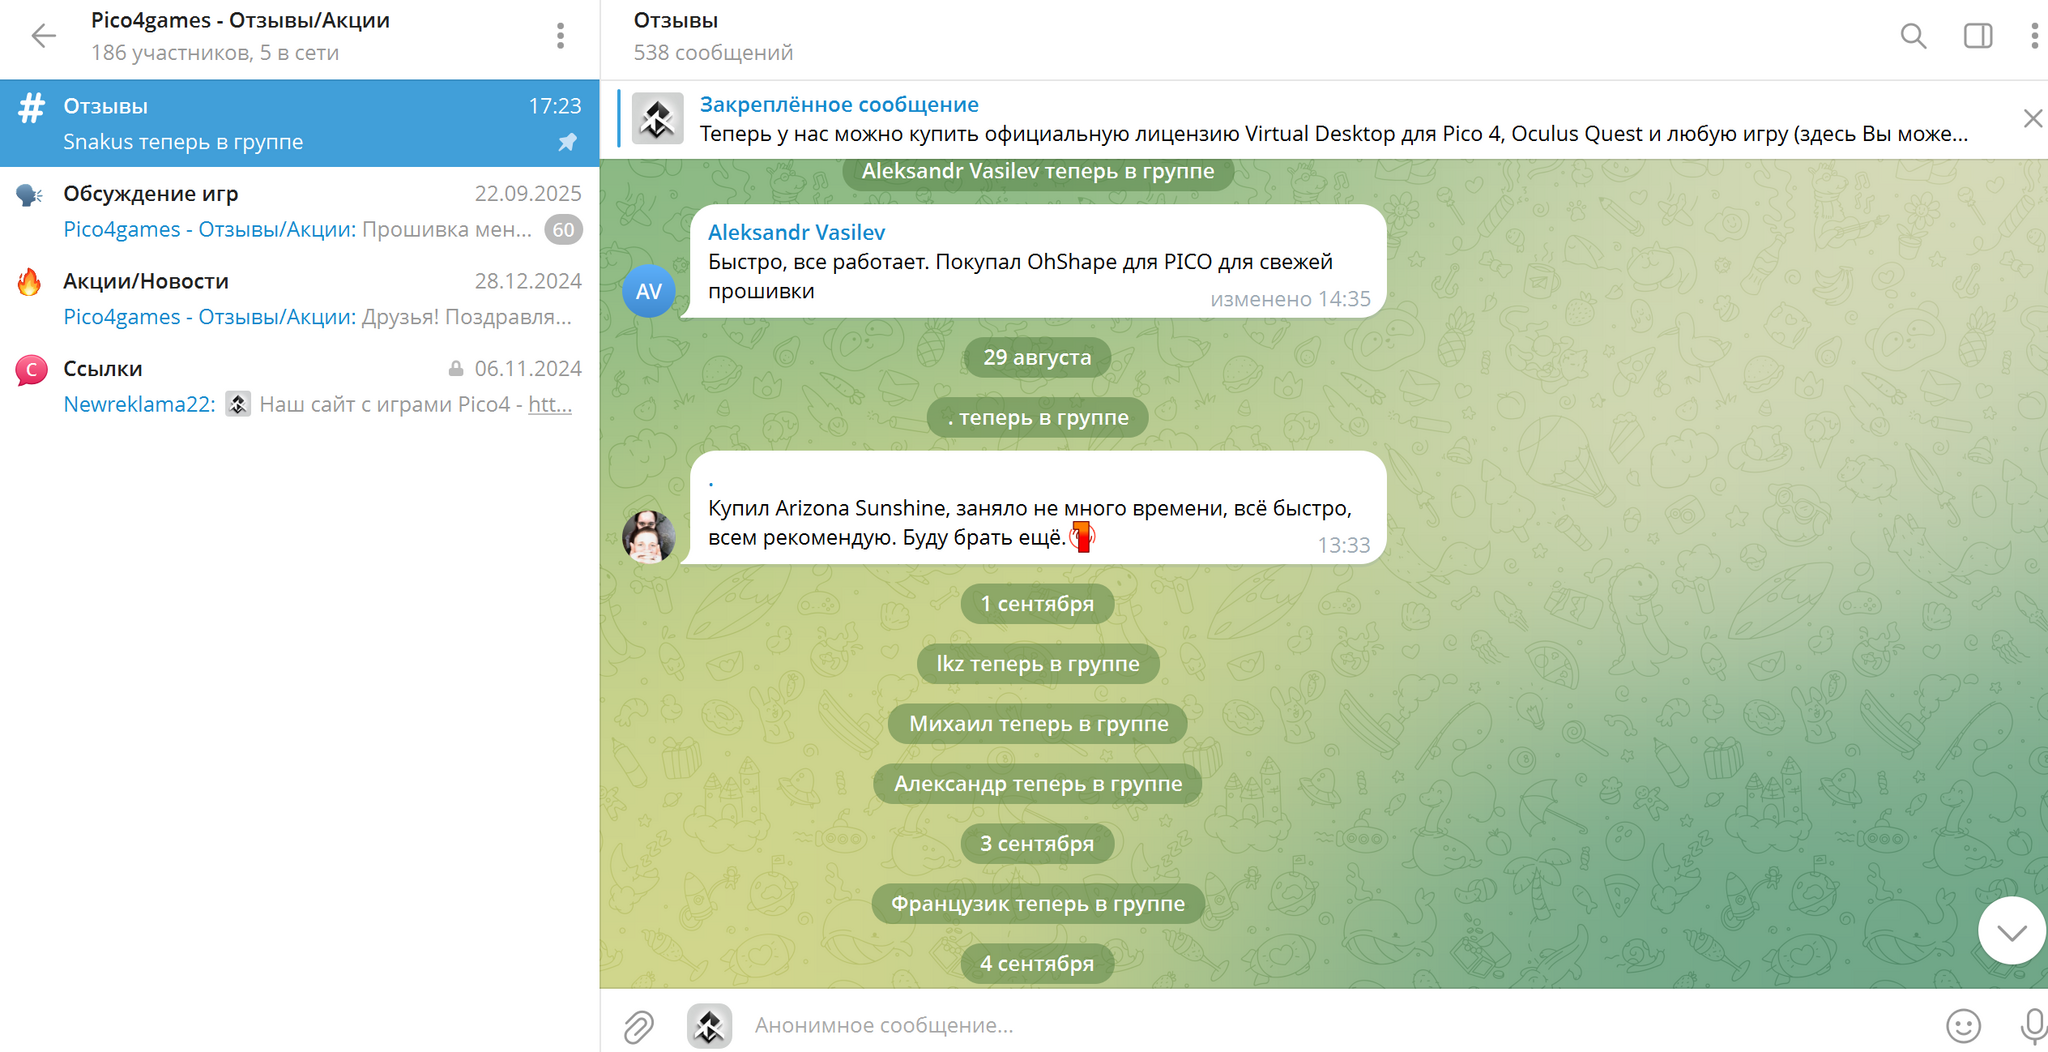Click the microphone voice message icon

point(2031,1026)
